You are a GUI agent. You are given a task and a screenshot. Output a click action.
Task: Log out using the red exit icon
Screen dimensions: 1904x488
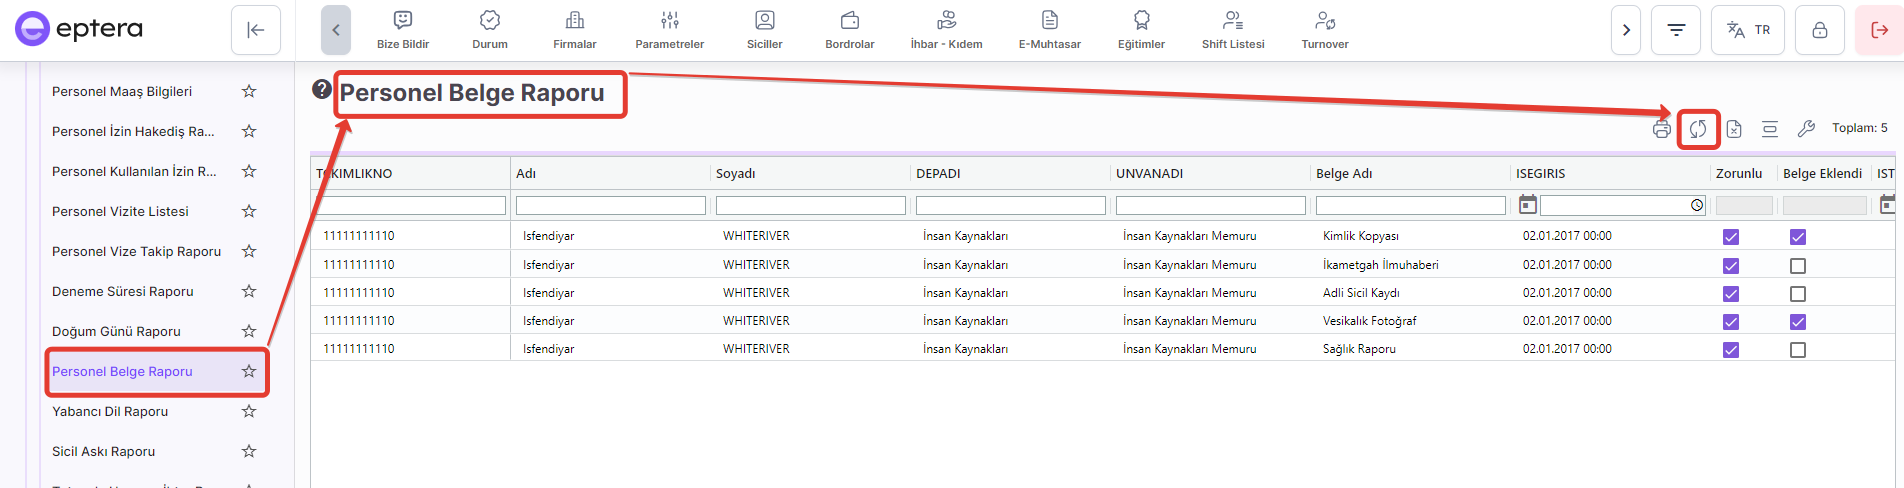(x=1879, y=30)
